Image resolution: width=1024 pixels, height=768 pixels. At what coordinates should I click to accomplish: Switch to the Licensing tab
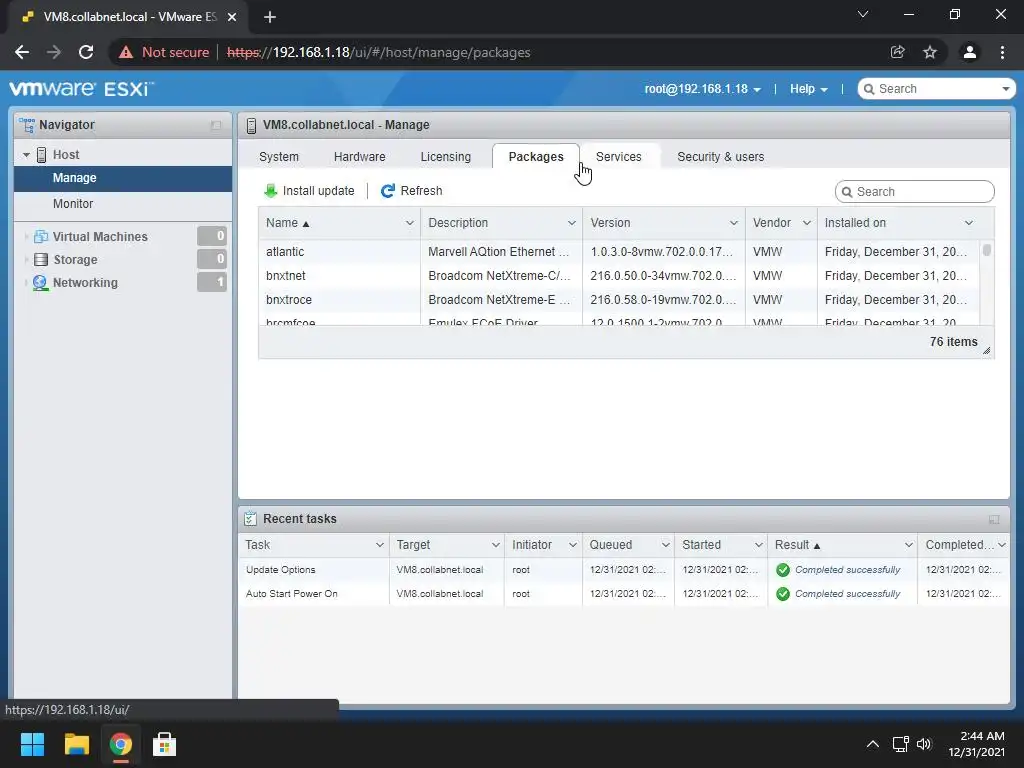tap(445, 157)
